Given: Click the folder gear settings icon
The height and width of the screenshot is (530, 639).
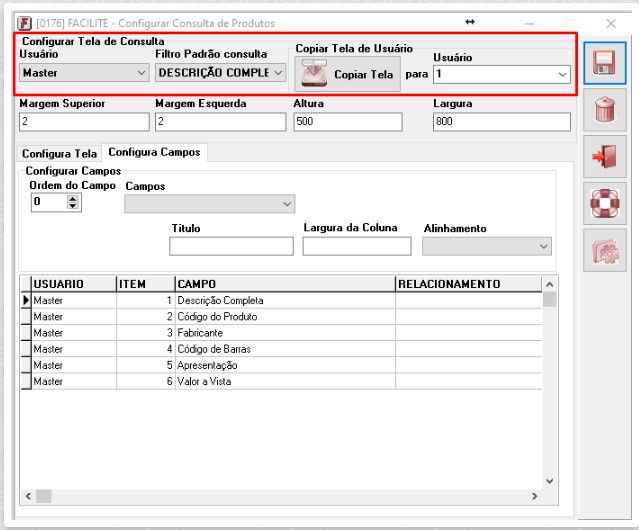Looking at the screenshot, I should tap(604, 250).
